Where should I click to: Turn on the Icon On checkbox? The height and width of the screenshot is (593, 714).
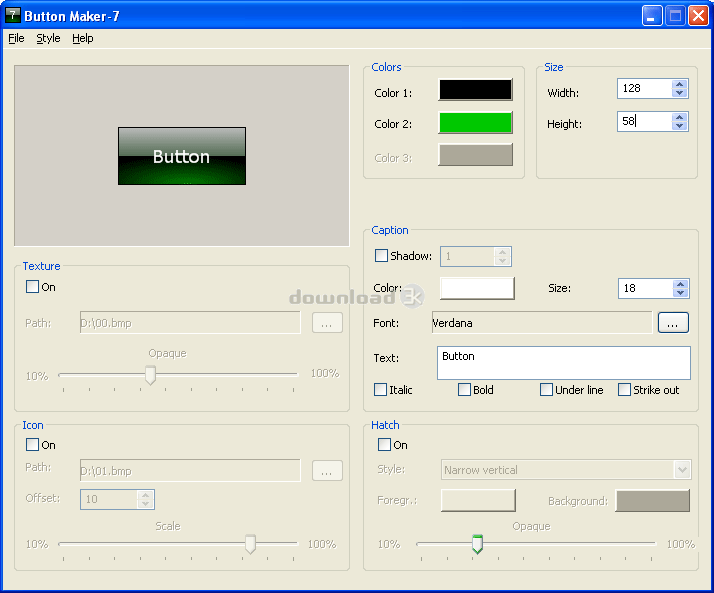(33, 445)
